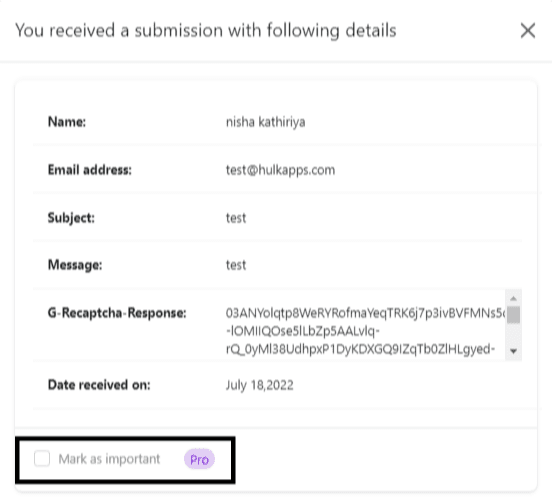Select the name value nisha kathiriya
The width and height of the screenshot is (552, 503).
[x=265, y=122]
